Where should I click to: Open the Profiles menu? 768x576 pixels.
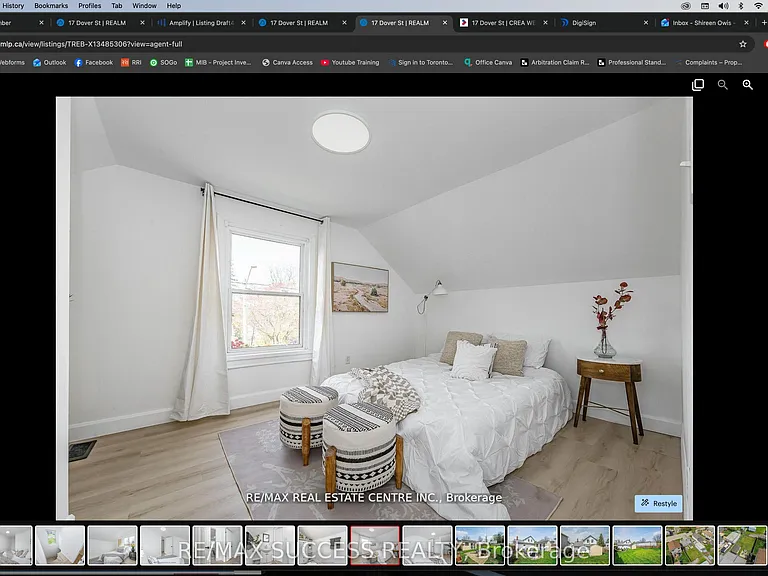tap(90, 6)
